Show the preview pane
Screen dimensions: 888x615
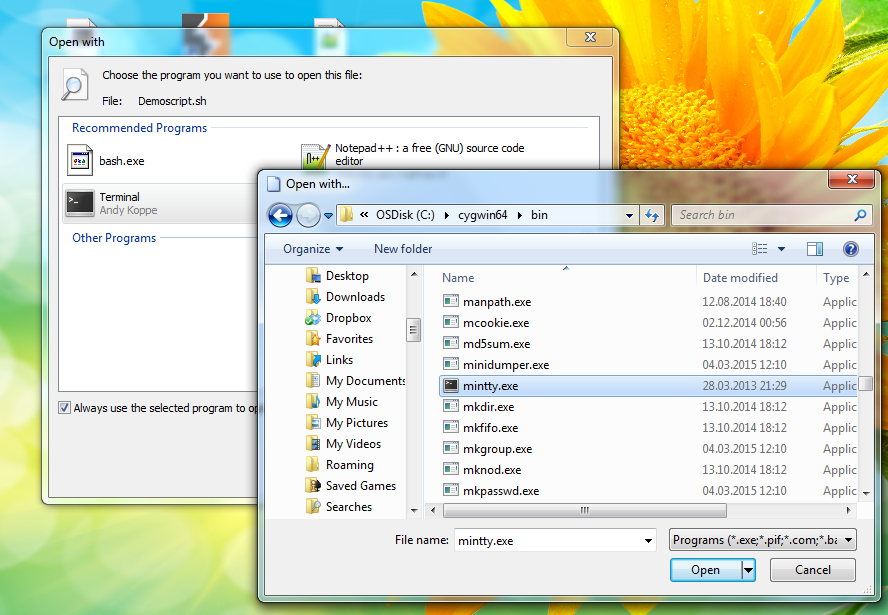[x=815, y=249]
